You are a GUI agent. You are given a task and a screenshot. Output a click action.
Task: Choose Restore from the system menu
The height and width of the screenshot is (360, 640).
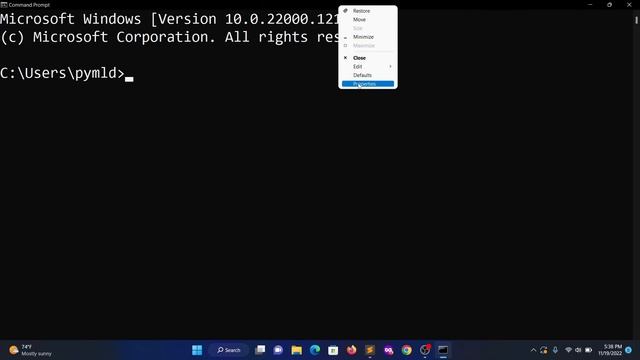coord(368,11)
